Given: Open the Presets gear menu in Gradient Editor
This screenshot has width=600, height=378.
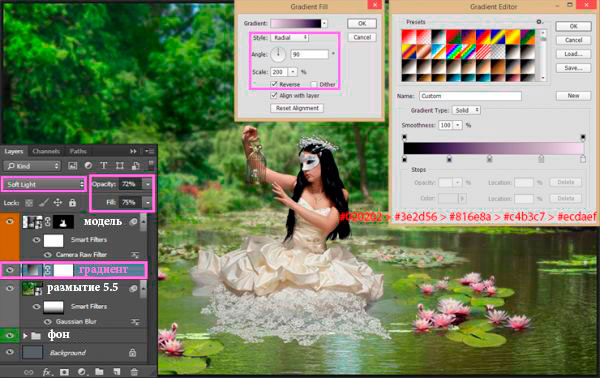Looking at the screenshot, I should click(539, 22).
